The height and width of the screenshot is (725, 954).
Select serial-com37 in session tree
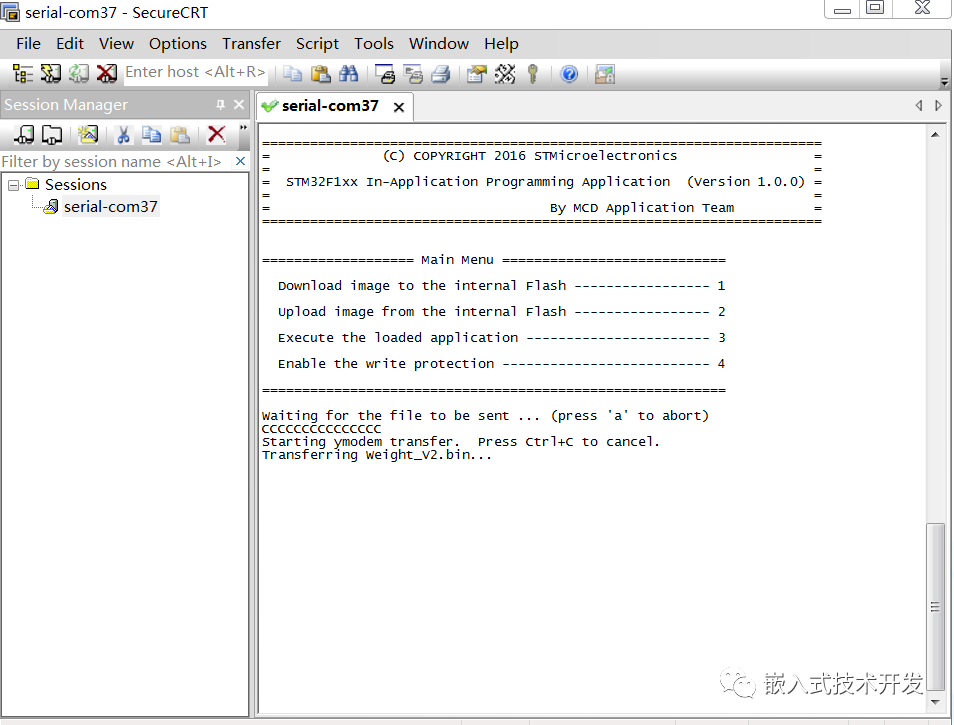coord(110,207)
